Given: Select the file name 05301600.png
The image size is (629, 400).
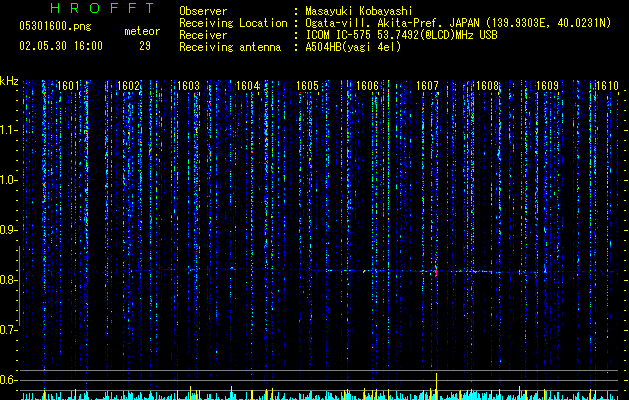Looking at the screenshot, I should (55, 27).
